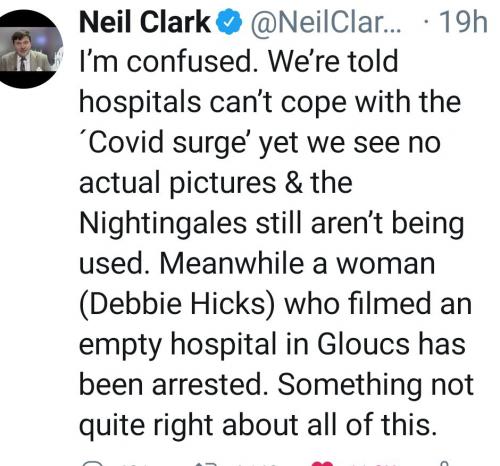Click the blue verified badge

(229, 23)
